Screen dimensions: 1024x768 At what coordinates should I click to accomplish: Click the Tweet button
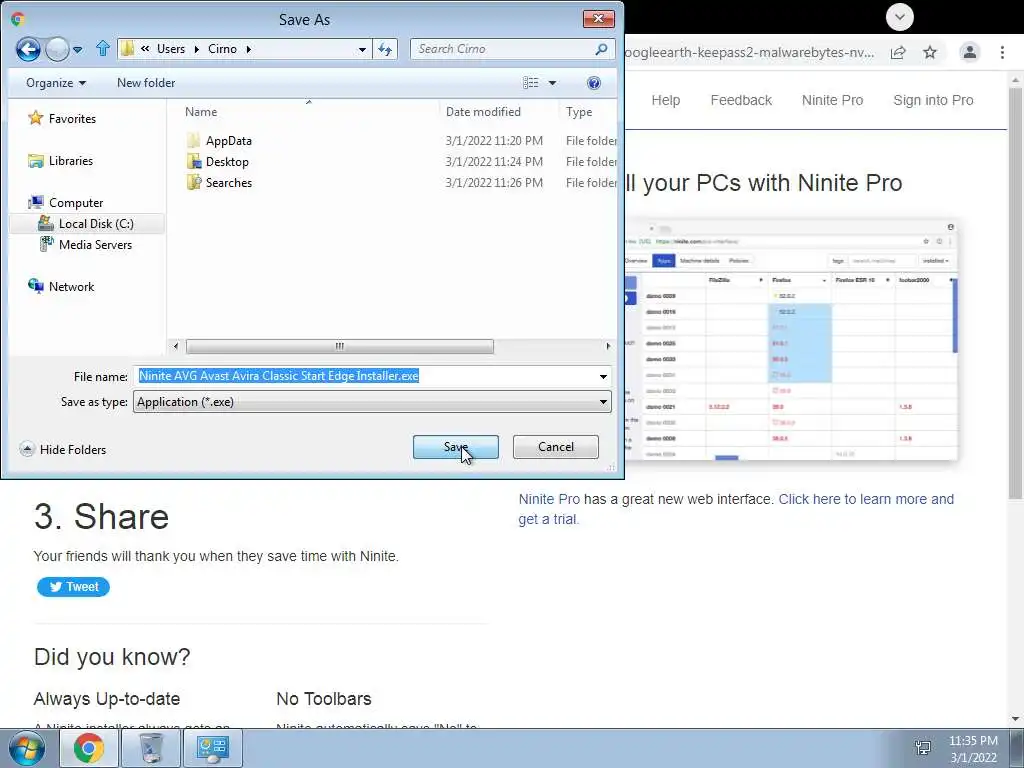click(x=73, y=586)
